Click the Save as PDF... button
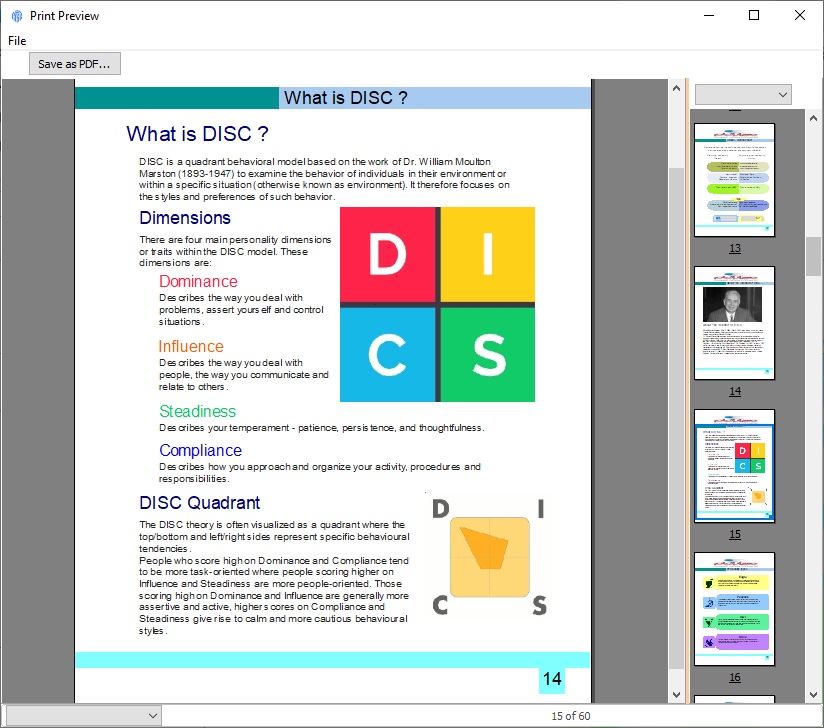824x728 pixels. coord(75,64)
